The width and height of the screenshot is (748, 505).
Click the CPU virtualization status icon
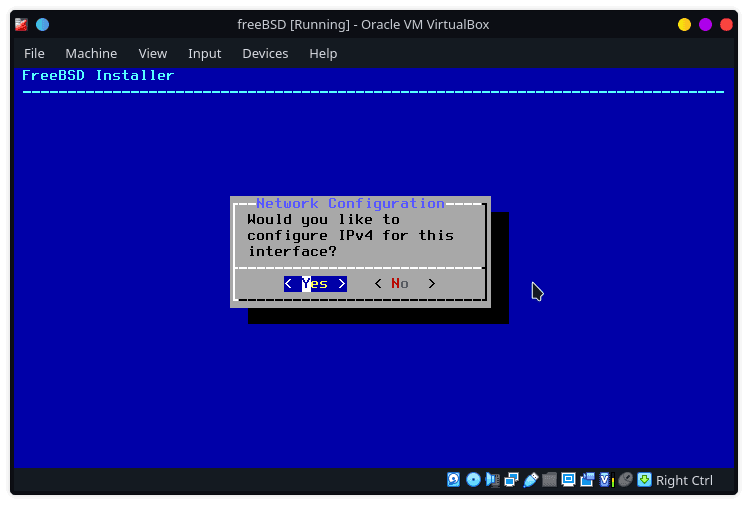point(606,480)
